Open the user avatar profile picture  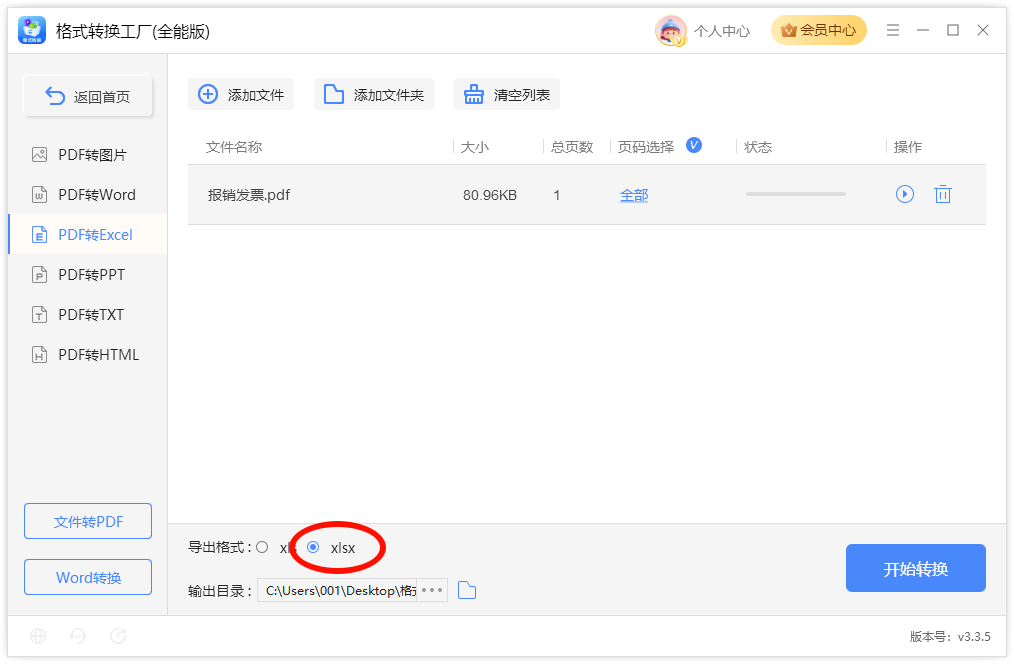point(671,30)
